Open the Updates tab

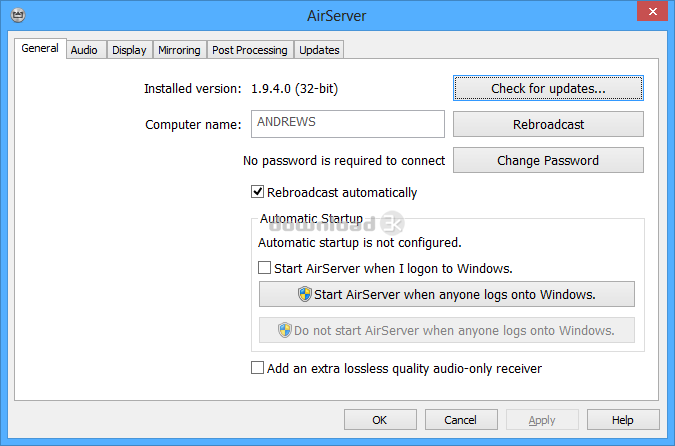pos(319,50)
